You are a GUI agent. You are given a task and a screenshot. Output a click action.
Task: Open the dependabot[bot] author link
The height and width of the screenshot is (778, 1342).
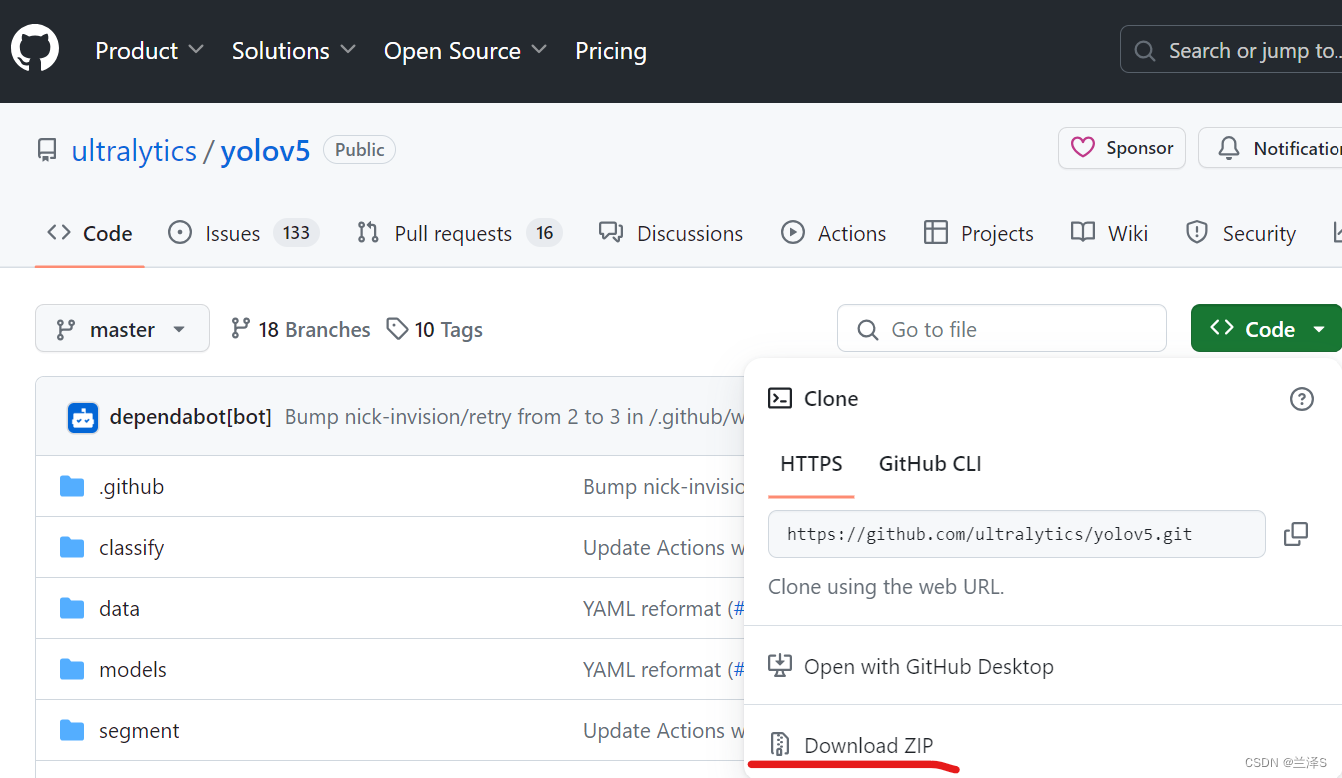click(x=190, y=417)
